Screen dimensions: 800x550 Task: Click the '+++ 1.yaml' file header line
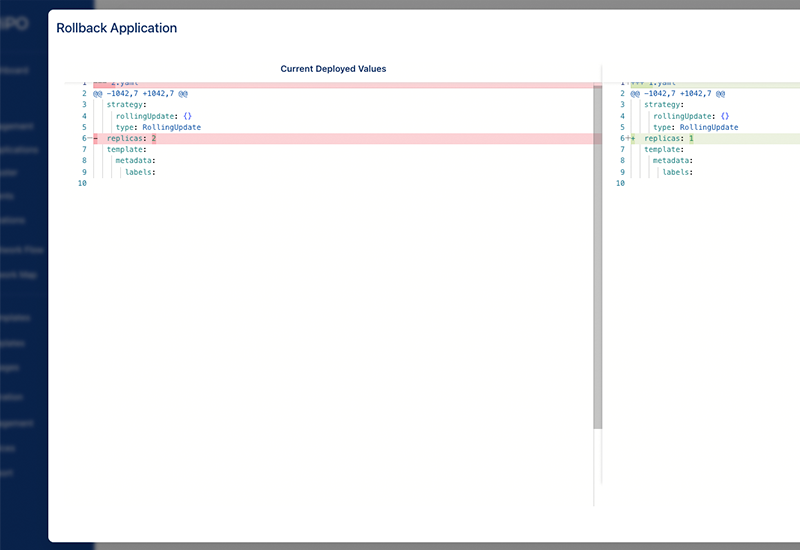pyautogui.click(x=653, y=83)
